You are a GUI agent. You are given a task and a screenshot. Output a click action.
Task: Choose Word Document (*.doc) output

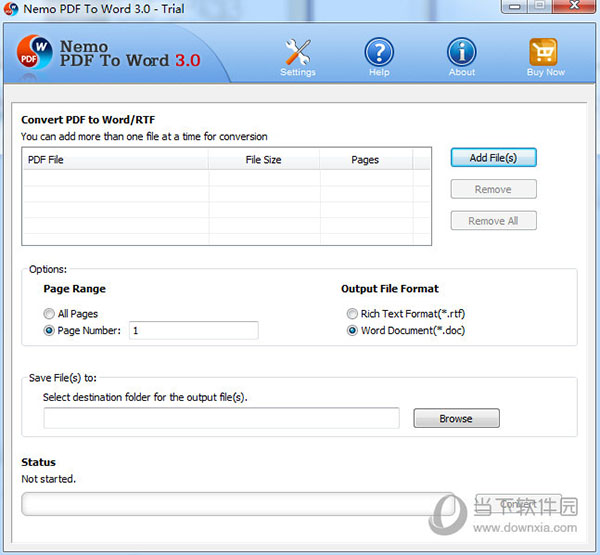pyautogui.click(x=352, y=330)
